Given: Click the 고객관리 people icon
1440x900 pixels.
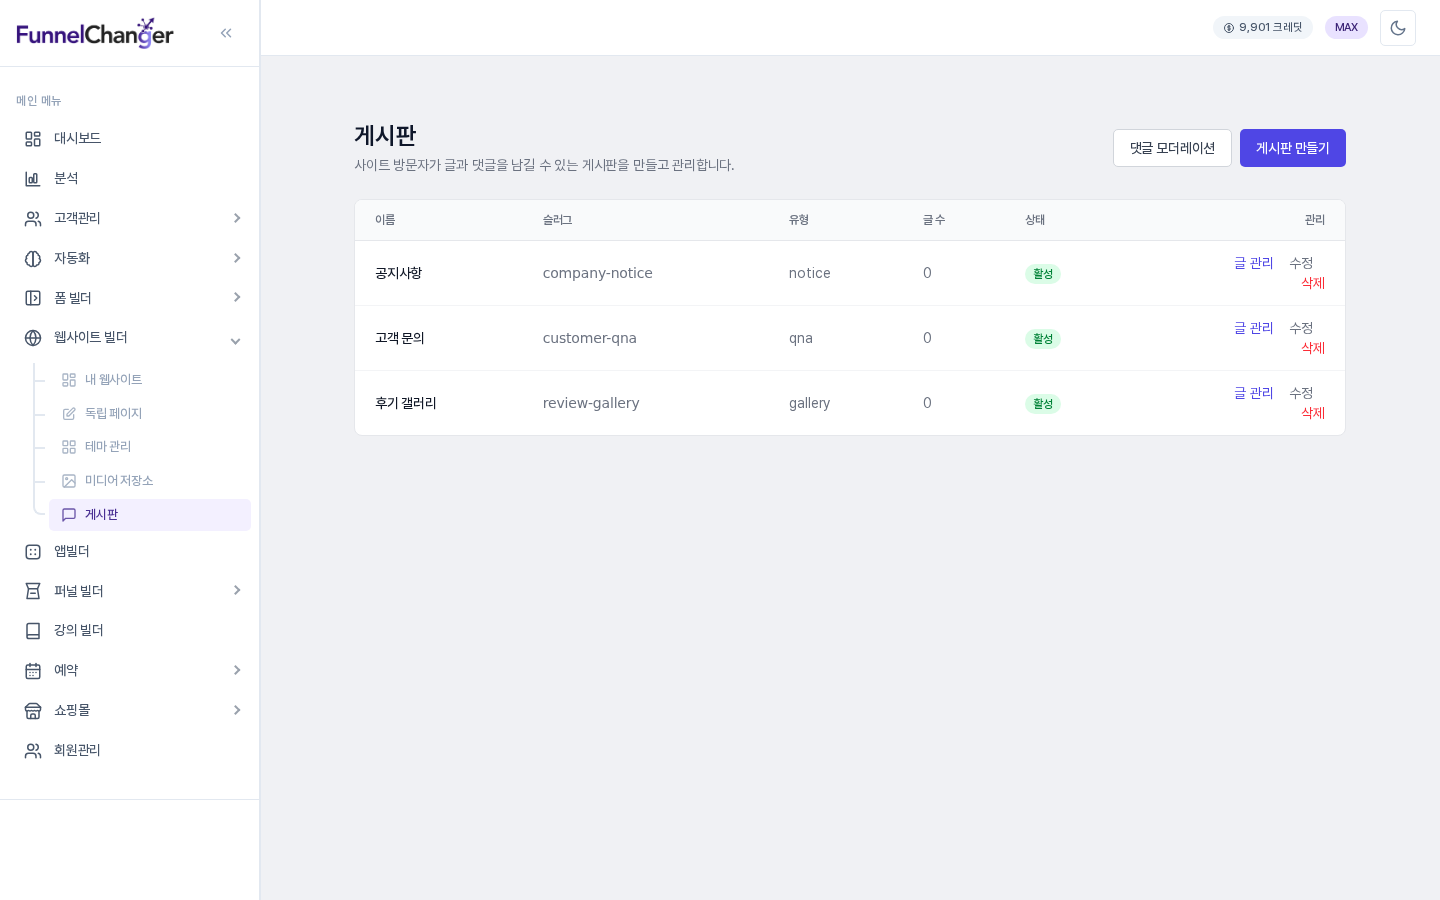Looking at the screenshot, I should pyautogui.click(x=33, y=219).
